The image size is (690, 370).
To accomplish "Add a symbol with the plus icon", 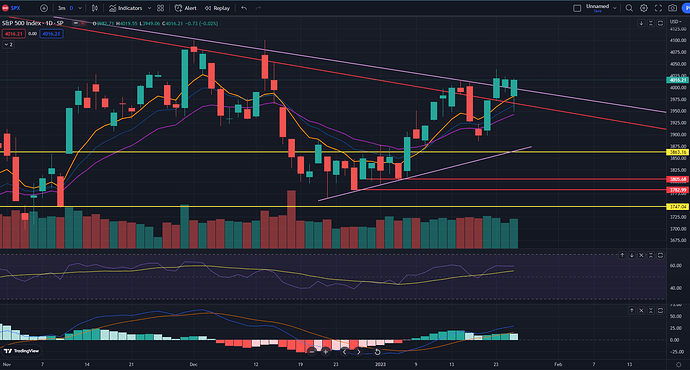I will point(44,8).
